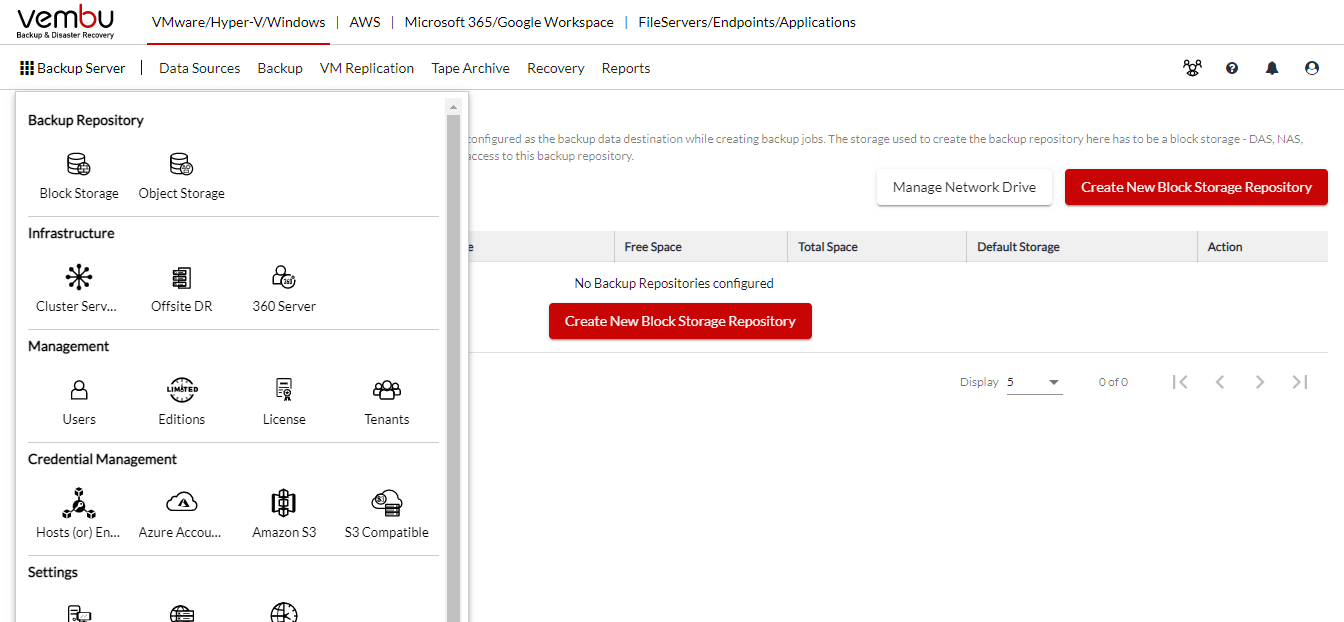
Task: Switch to Microsoft 365/Google Workspace tab
Action: tap(509, 22)
